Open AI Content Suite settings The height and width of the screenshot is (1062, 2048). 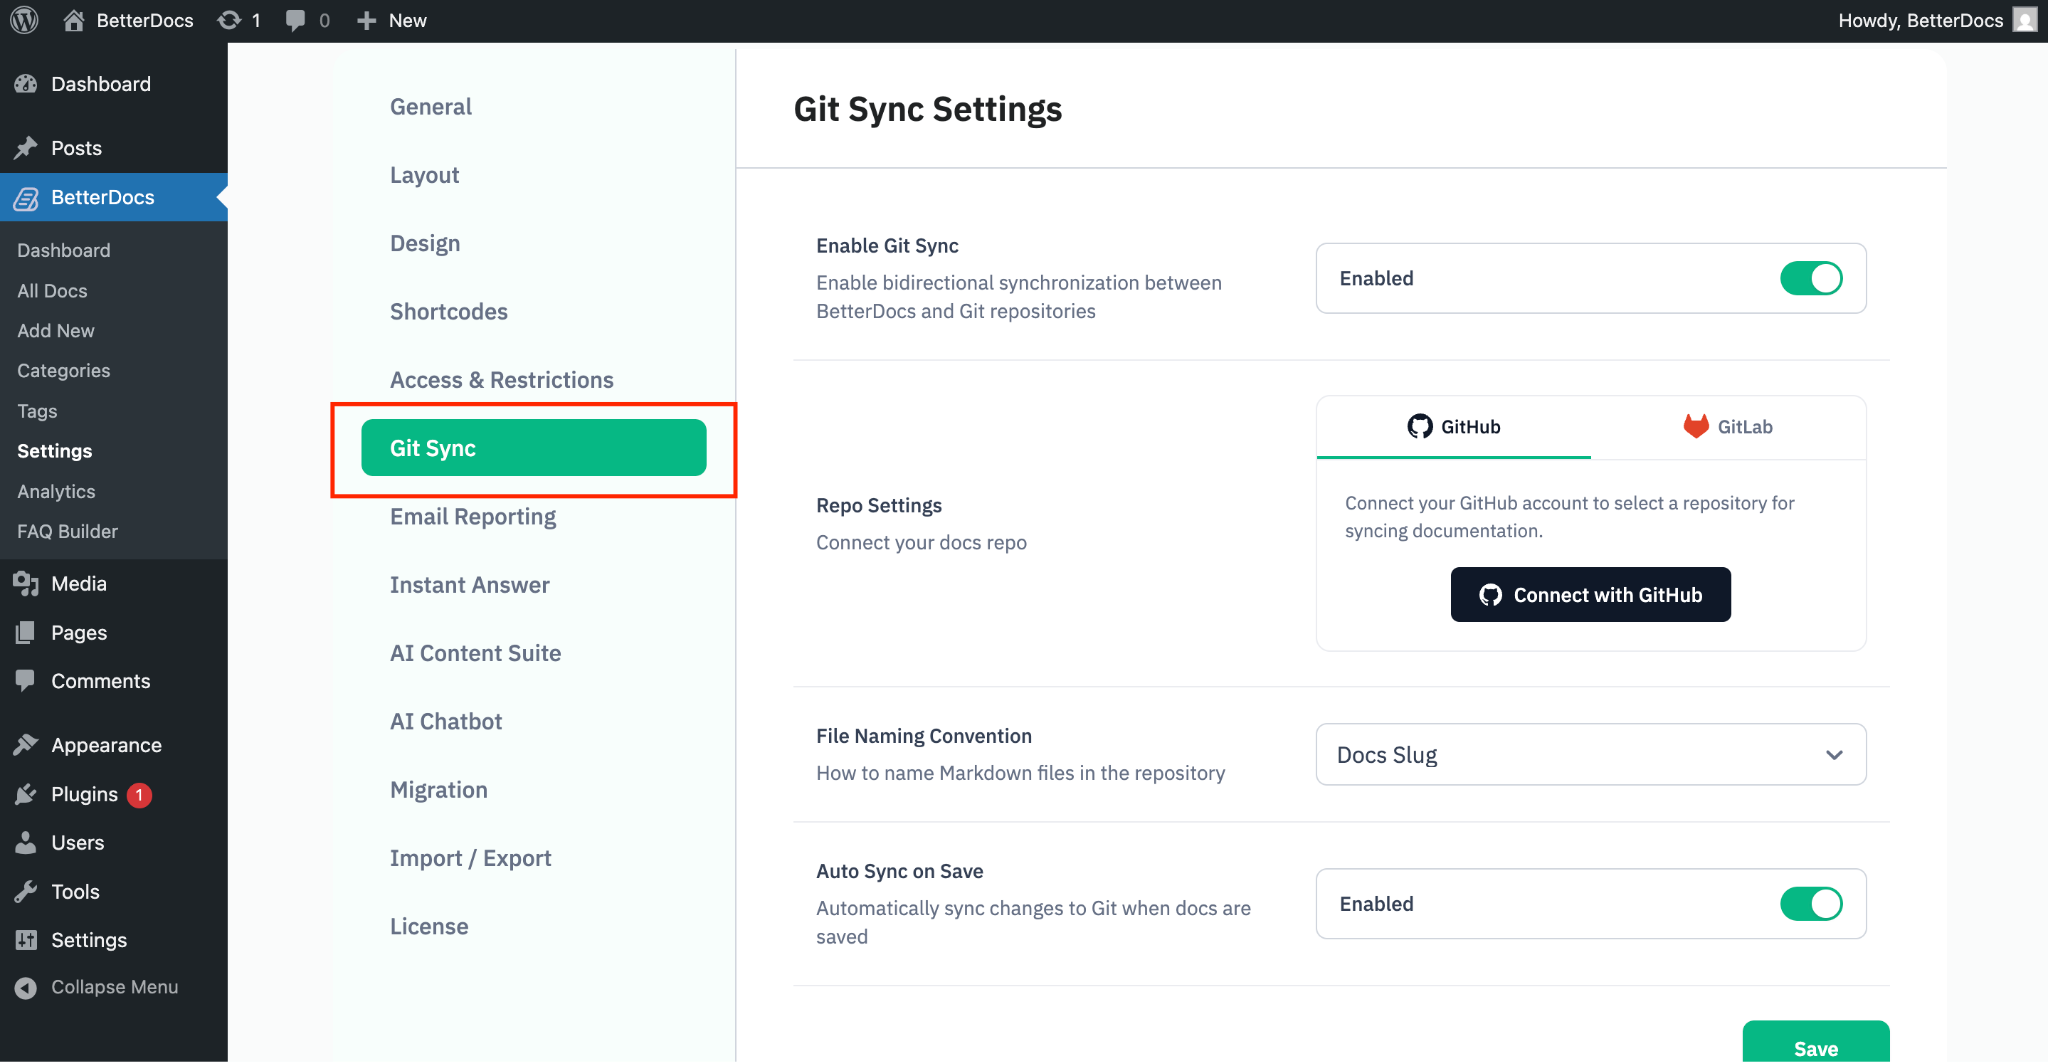coord(476,653)
